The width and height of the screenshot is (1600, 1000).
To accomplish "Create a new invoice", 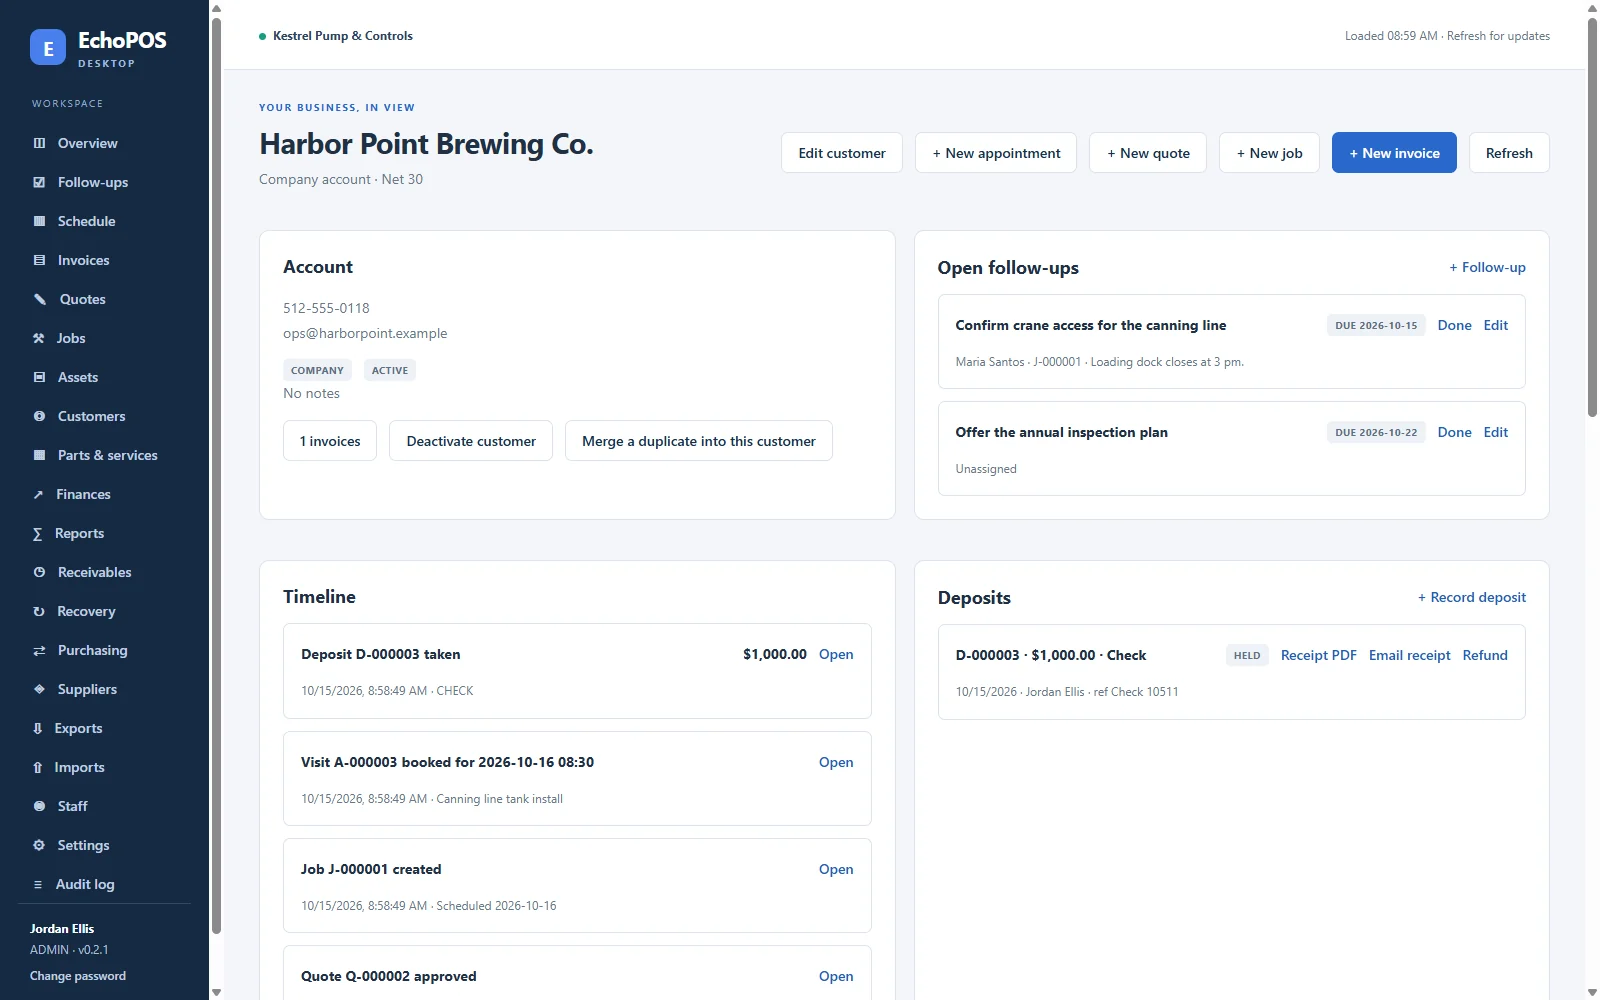I will (1394, 153).
